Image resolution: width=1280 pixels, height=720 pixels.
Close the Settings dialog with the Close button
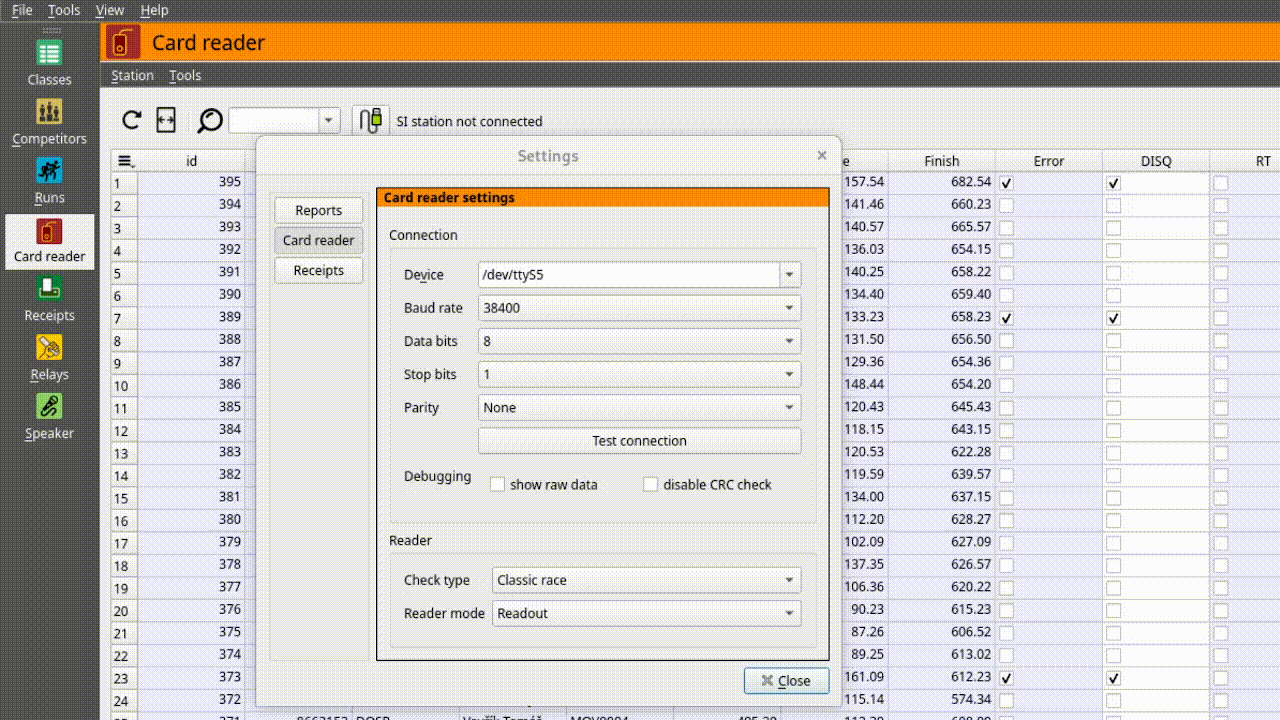(x=787, y=681)
